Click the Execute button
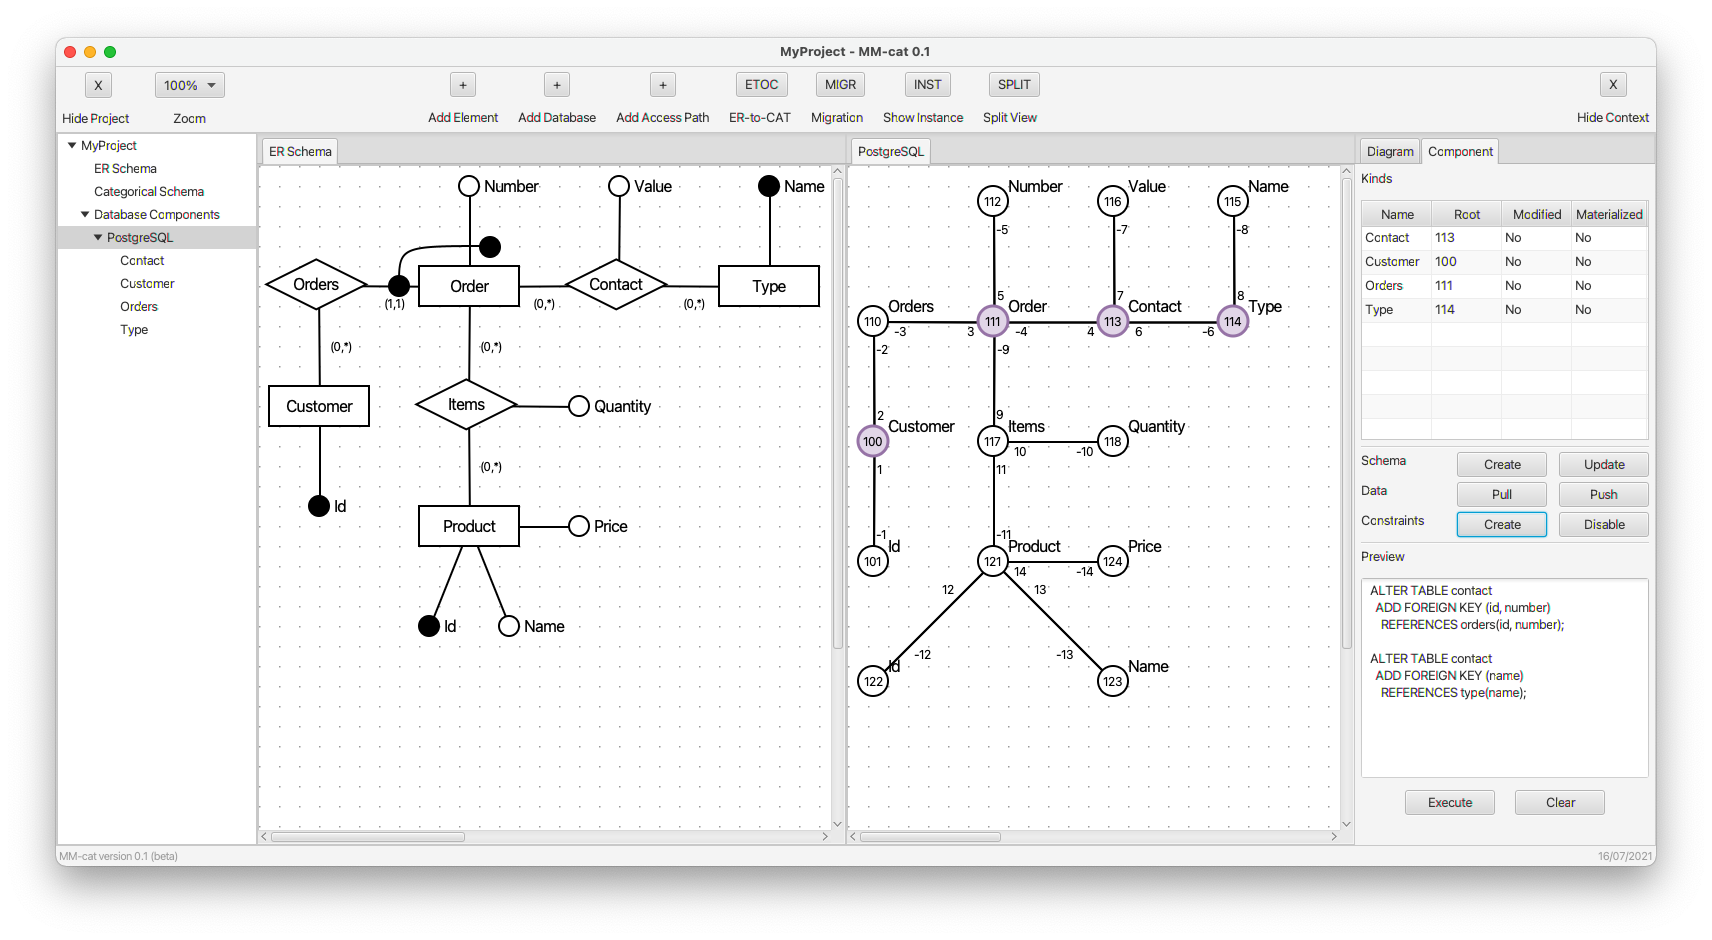The width and height of the screenshot is (1712, 940). point(1450,803)
